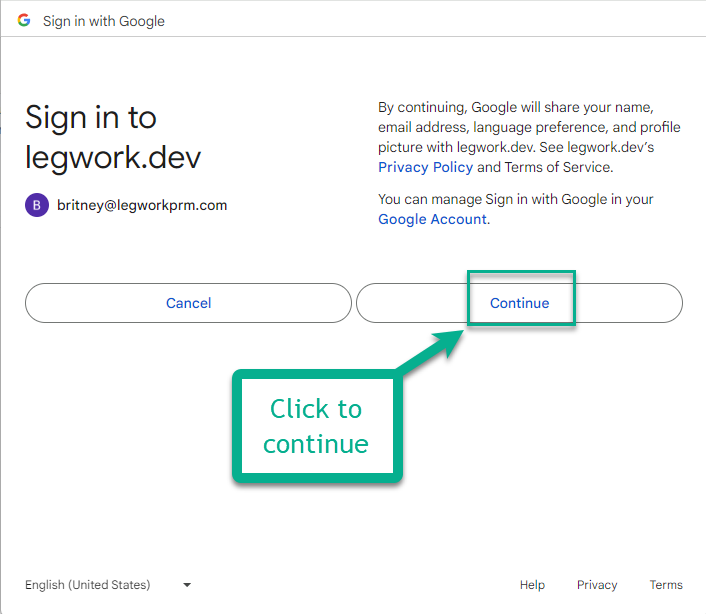
Task: Click the Google 'G' logo icon
Action: click(x=24, y=20)
